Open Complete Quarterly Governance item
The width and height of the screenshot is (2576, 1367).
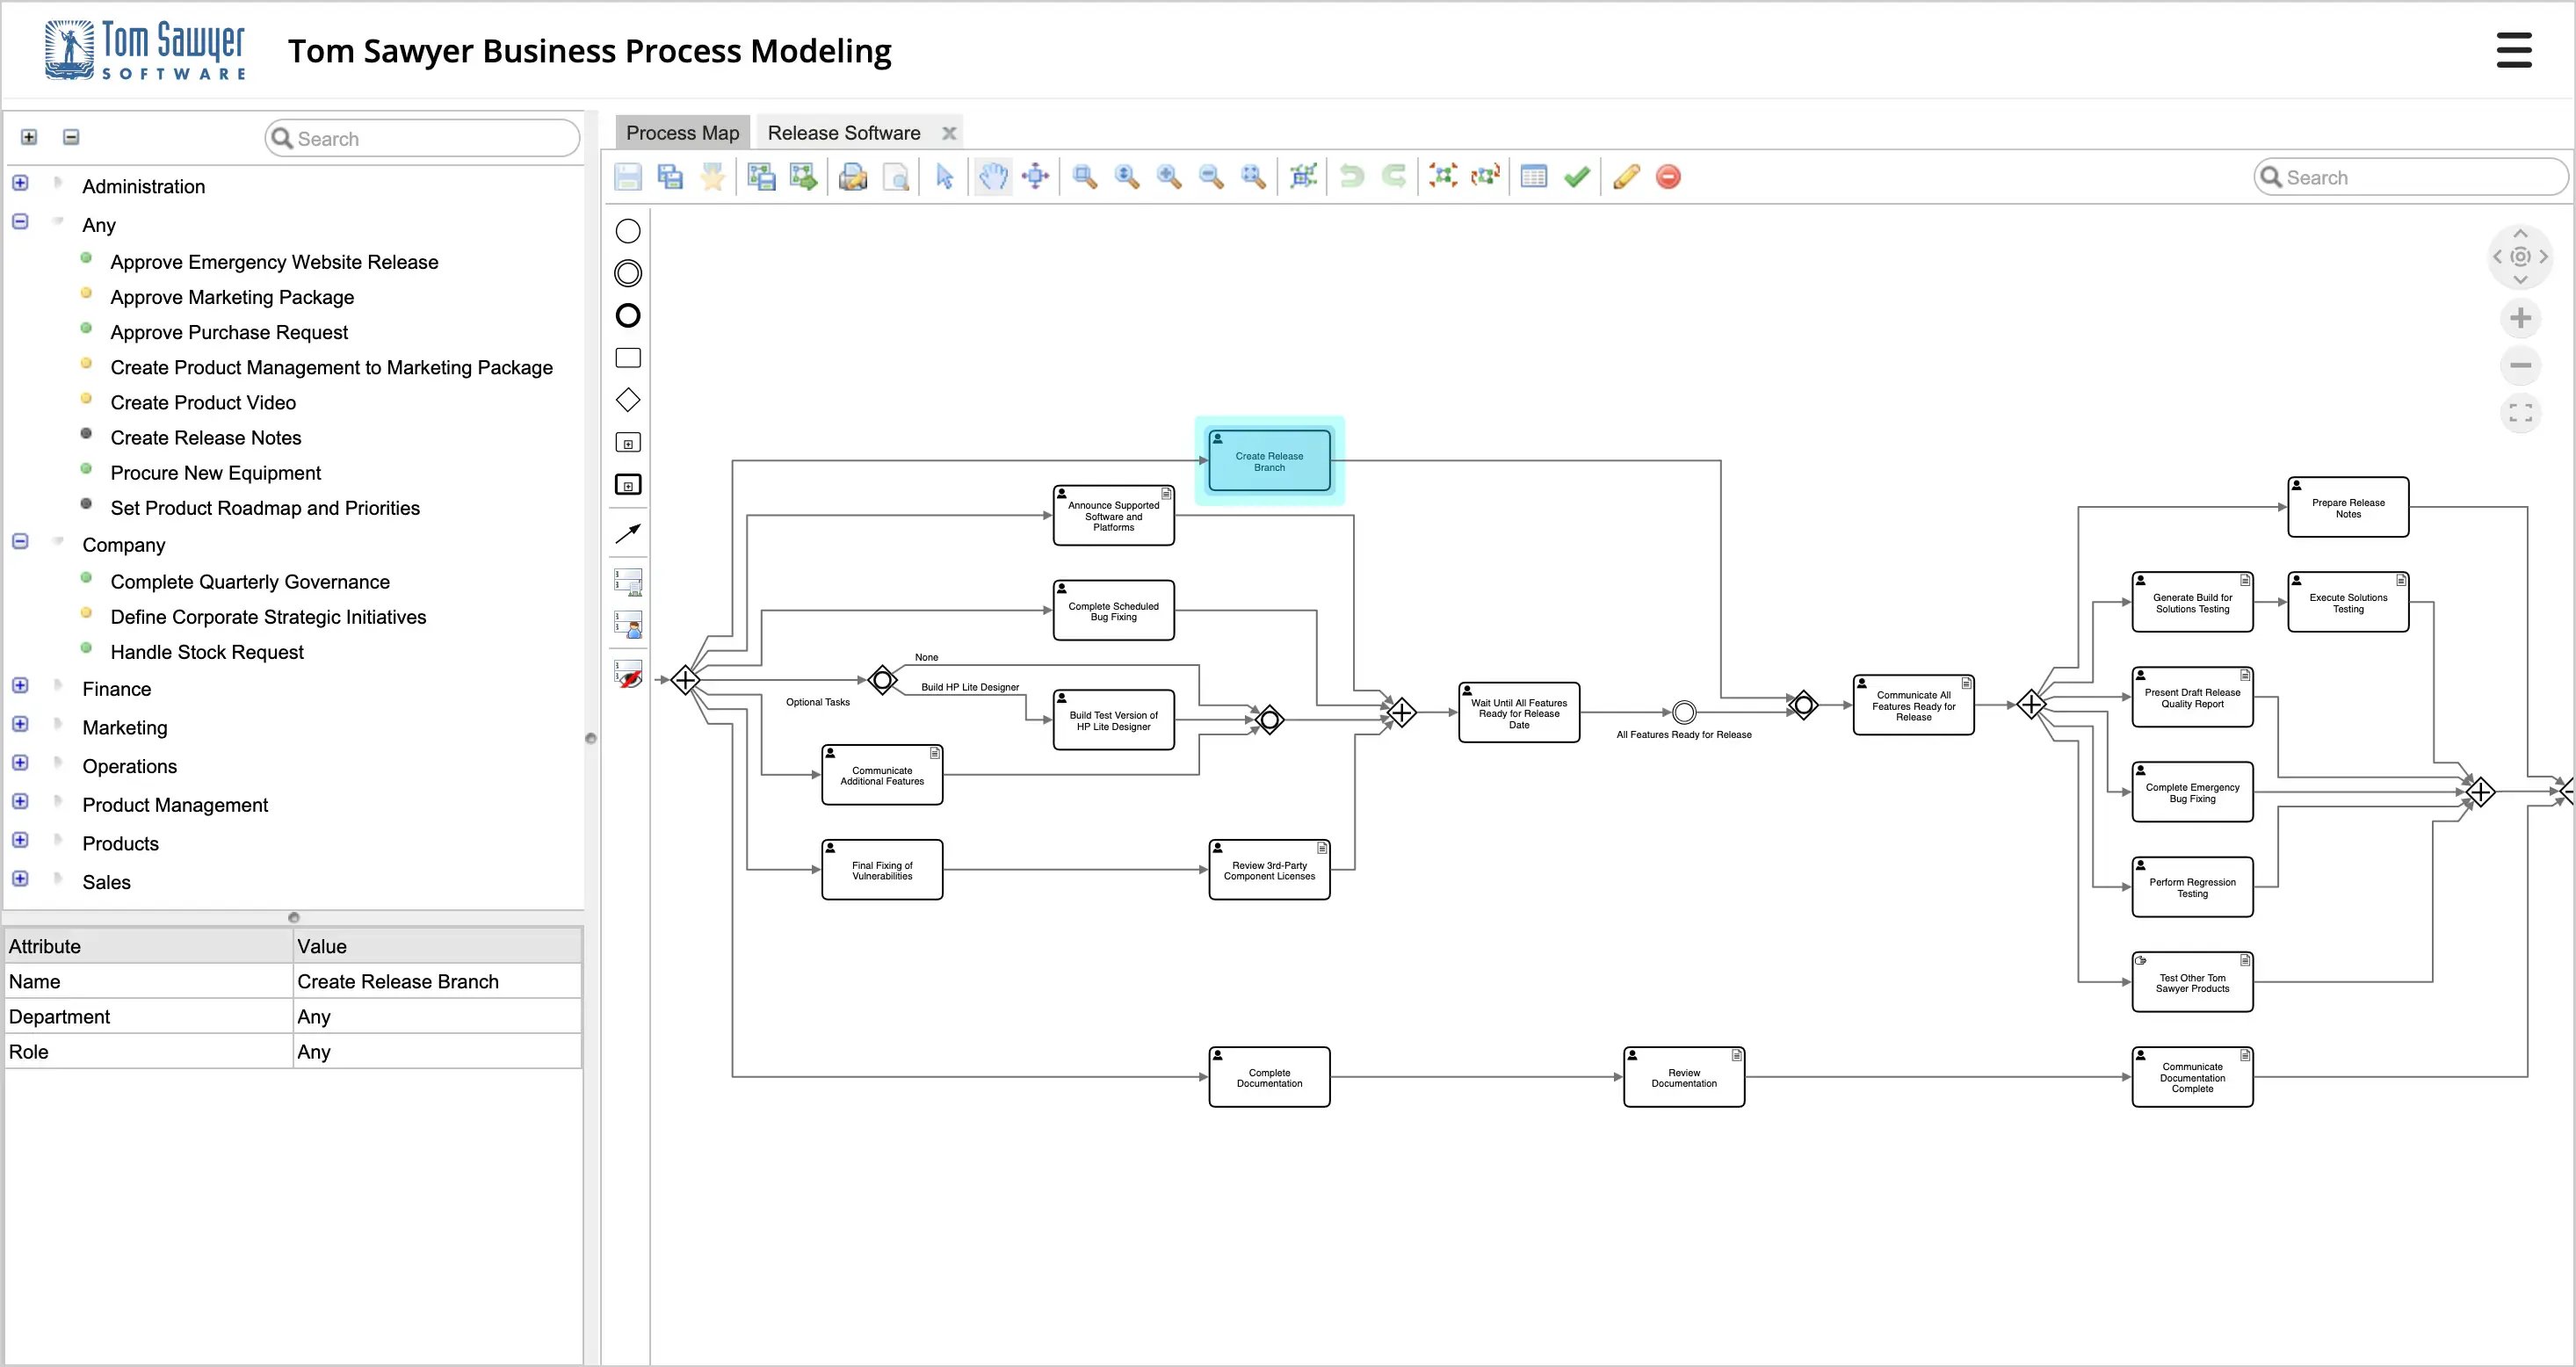250,582
